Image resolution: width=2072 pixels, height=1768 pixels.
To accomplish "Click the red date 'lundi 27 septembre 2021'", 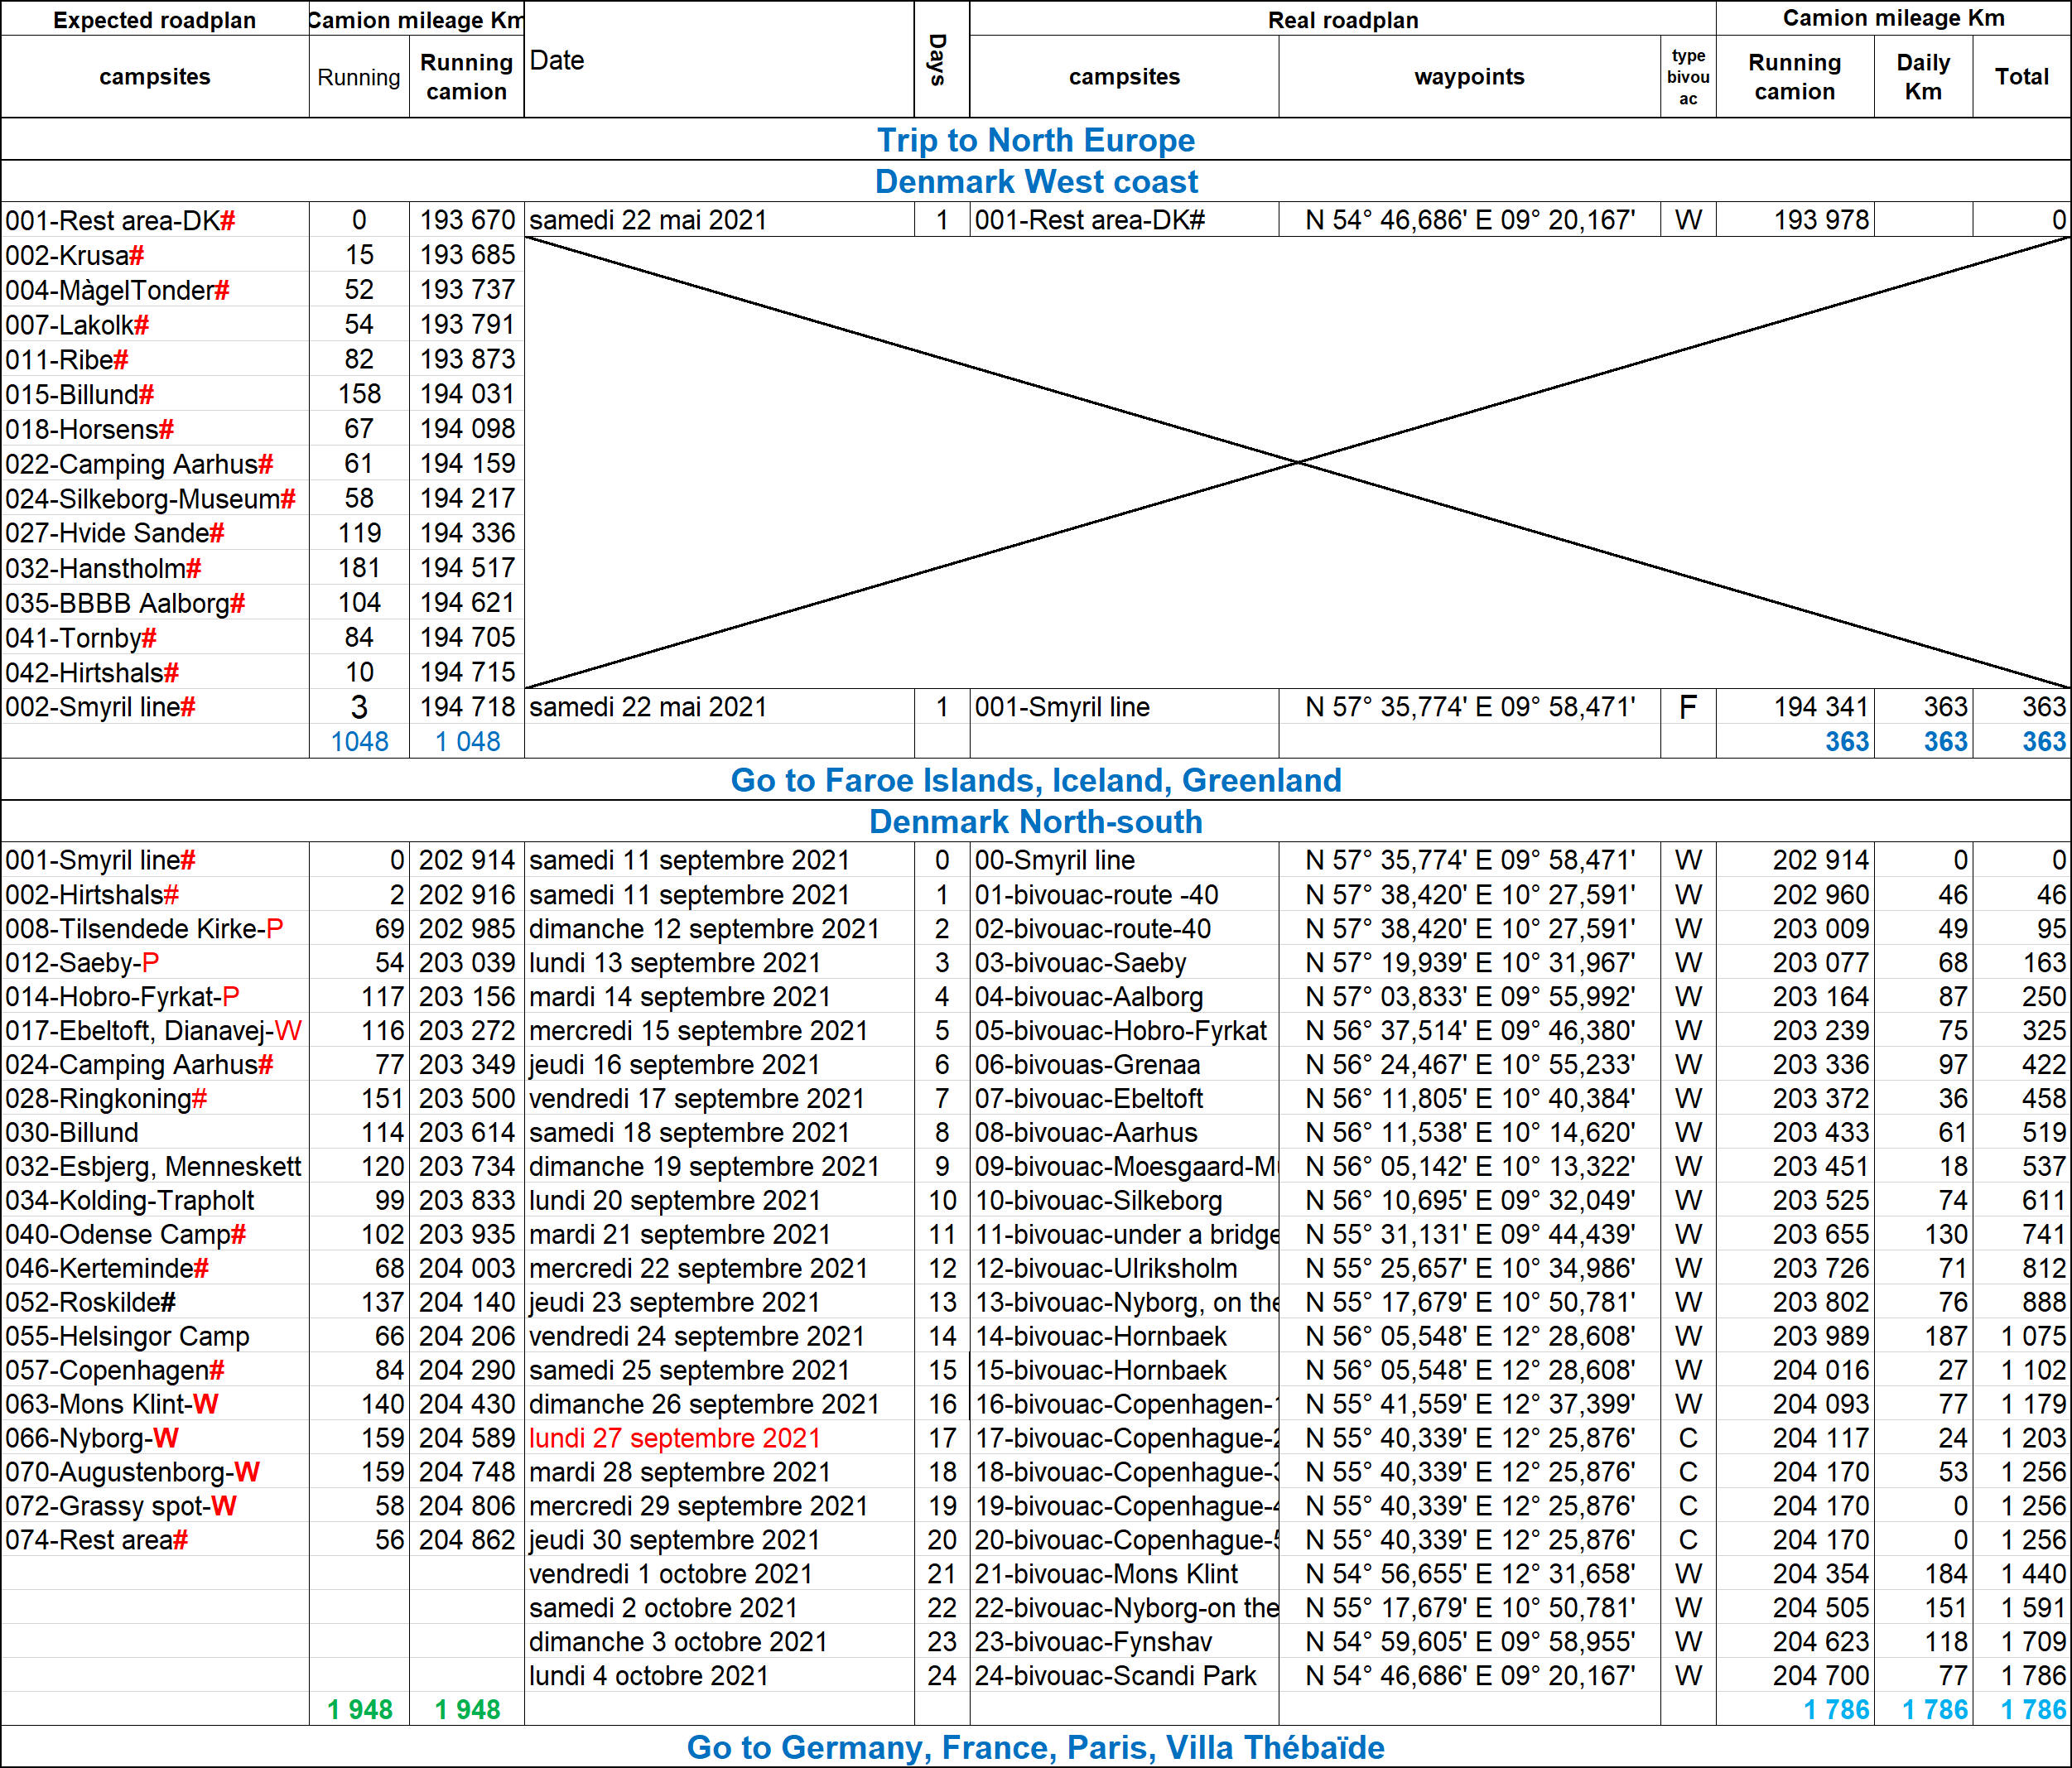I will pos(674,1438).
